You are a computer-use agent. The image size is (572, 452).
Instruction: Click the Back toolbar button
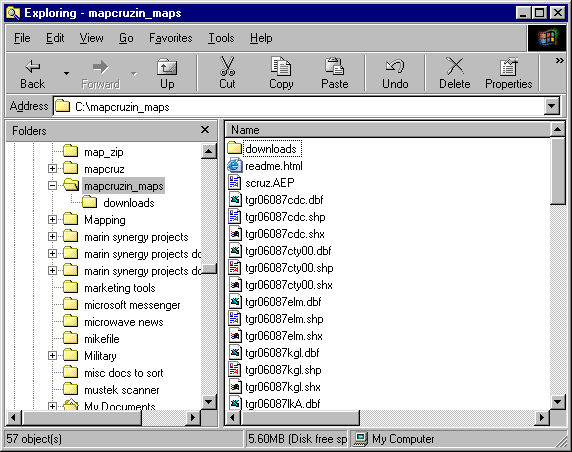pyautogui.click(x=32, y=74)
